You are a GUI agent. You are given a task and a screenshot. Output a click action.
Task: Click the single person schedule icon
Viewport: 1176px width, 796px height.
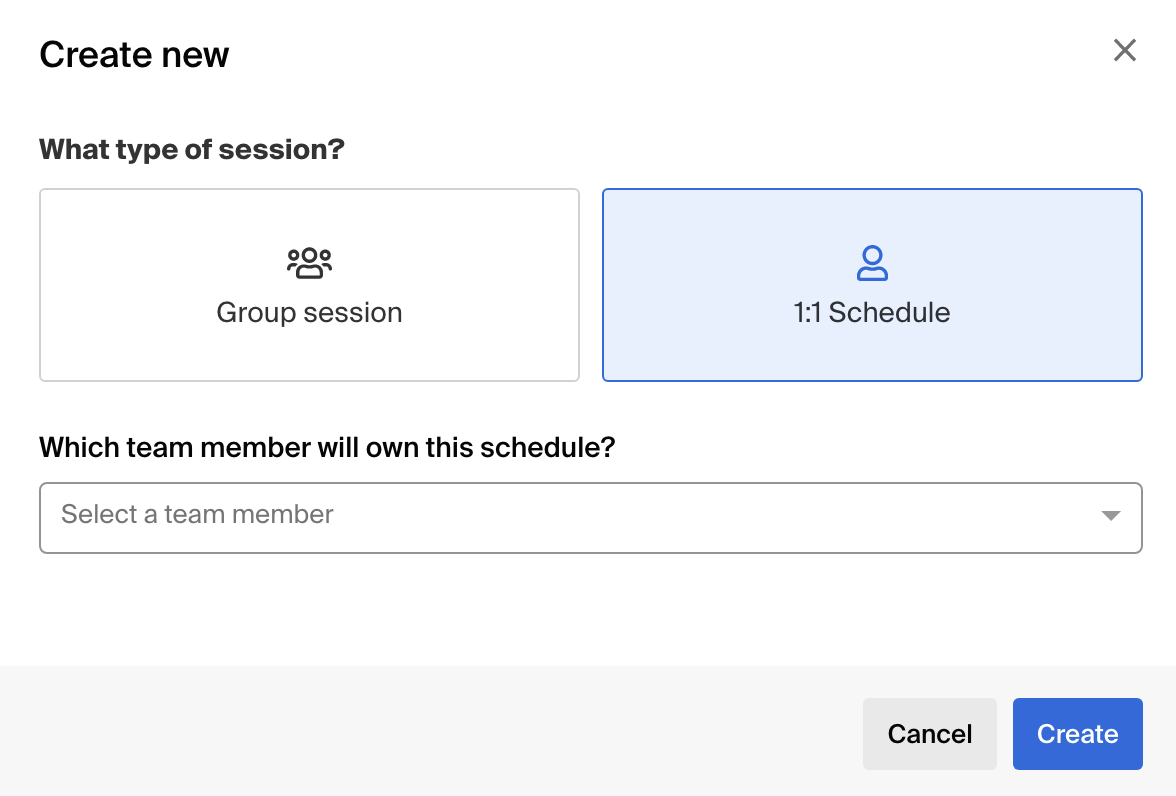pyautogui.click(x=872, y=263)
